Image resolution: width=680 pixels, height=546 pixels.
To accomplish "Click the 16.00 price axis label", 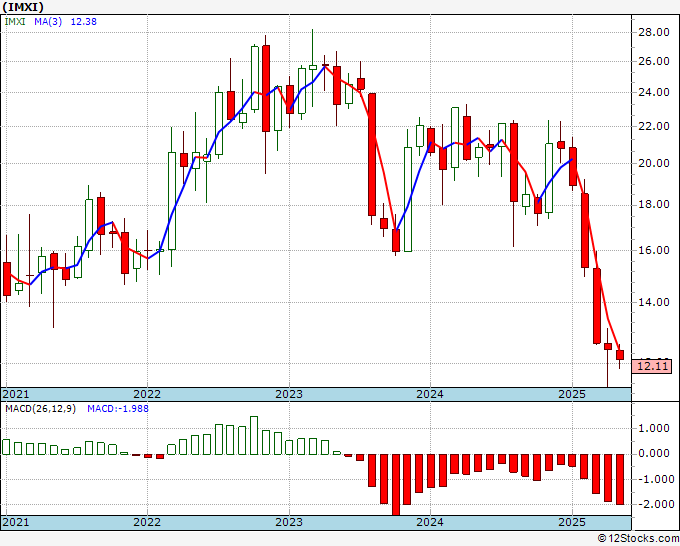I will 654,250.
